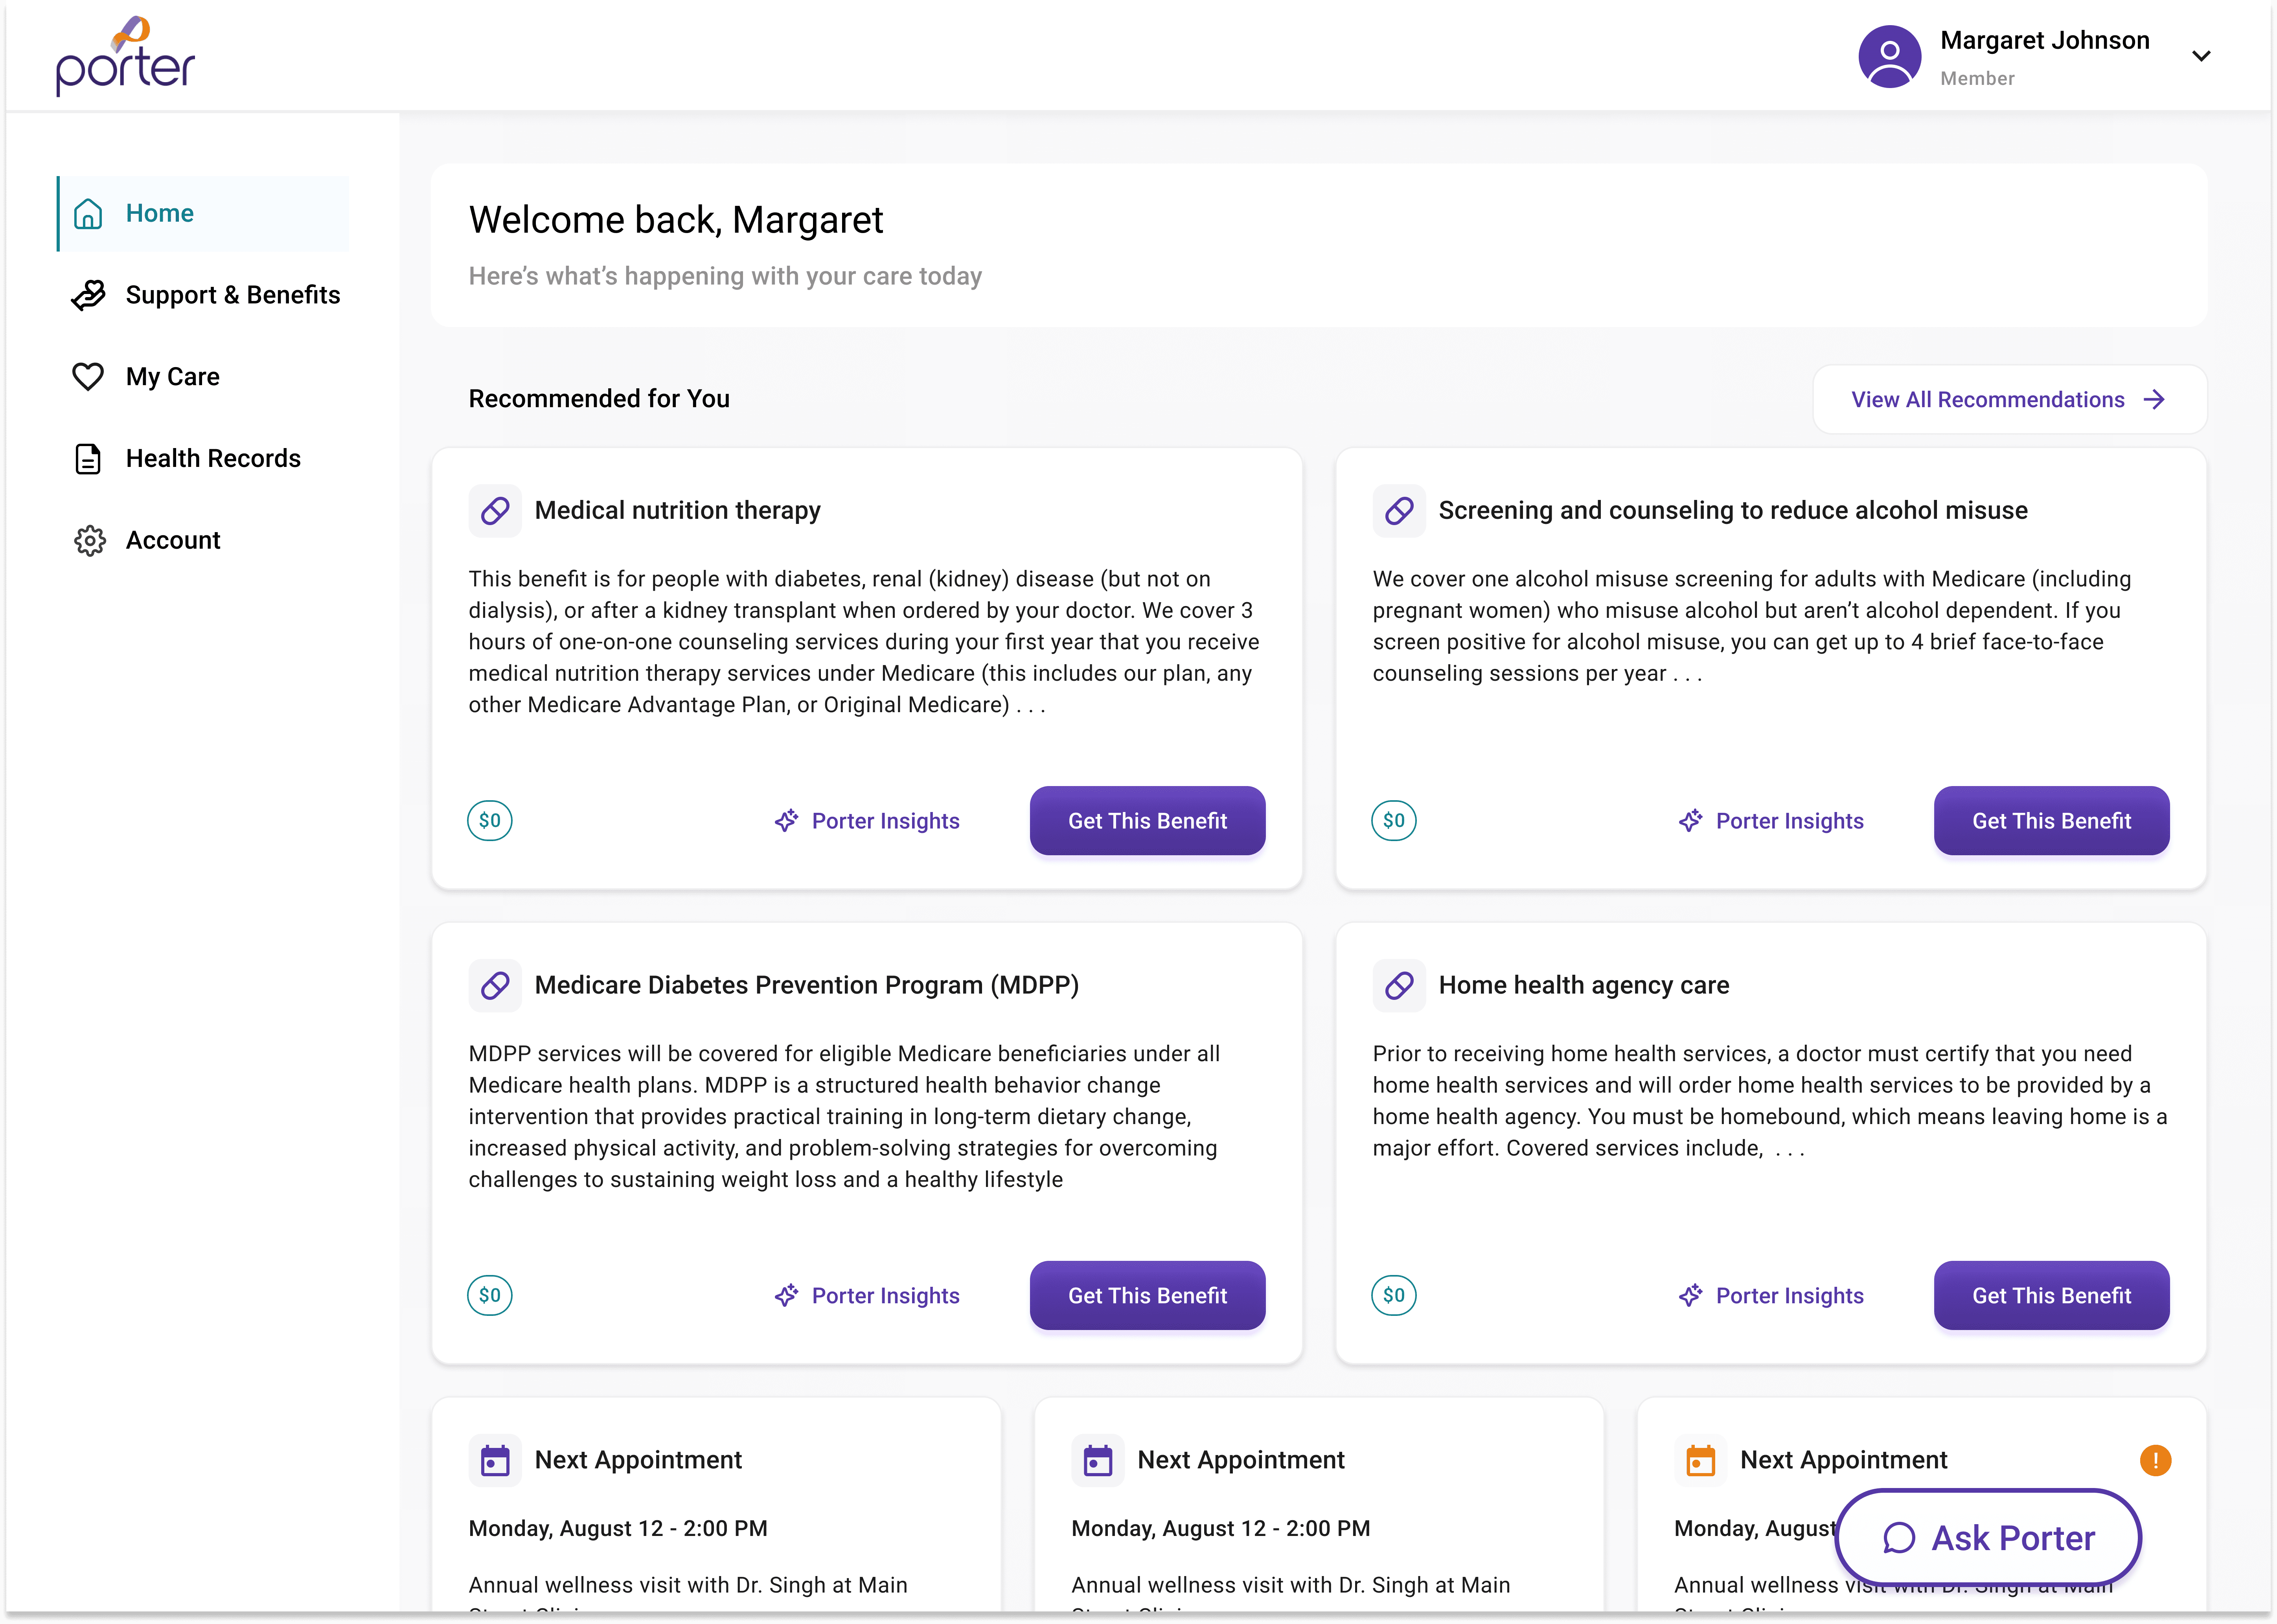2277x1624 pixels.
Task: Open the Ask Porter chat button
Action: click(x=1988, y=1538)
